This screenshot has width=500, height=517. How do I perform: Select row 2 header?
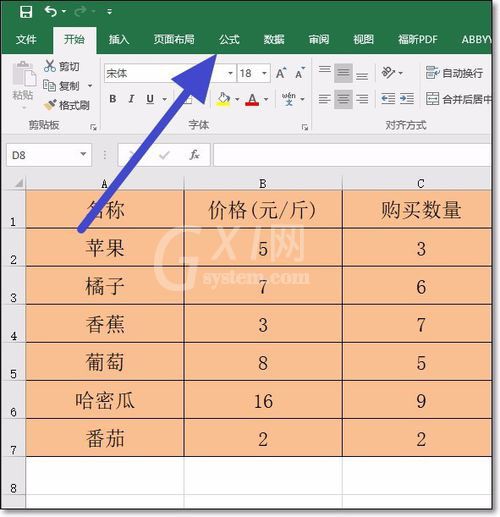(x=13, y=247)
